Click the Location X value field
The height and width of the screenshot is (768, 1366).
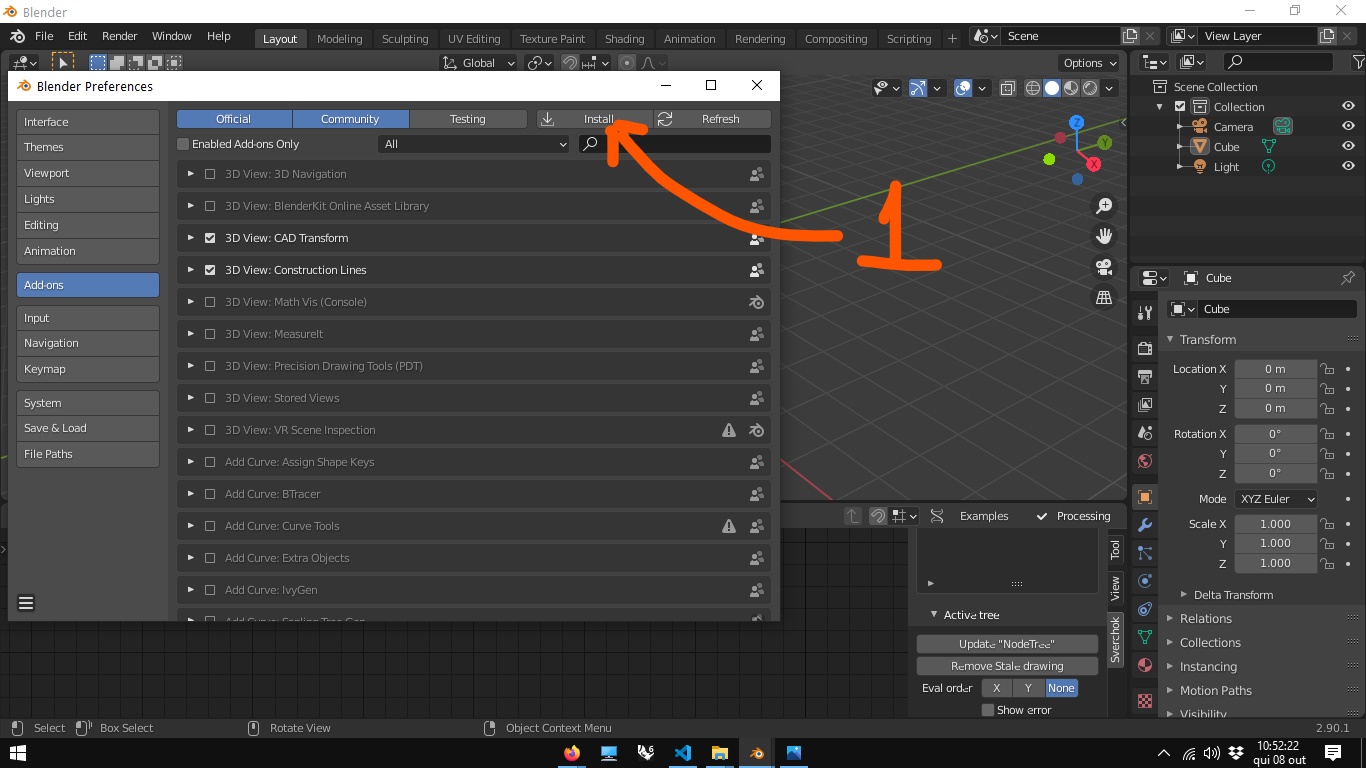pyautogui.click(x=1275, y=369)
